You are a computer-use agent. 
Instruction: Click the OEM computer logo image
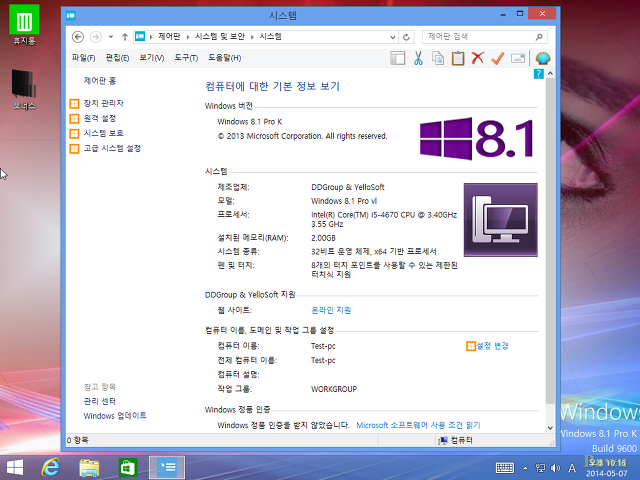pos(500,220)
